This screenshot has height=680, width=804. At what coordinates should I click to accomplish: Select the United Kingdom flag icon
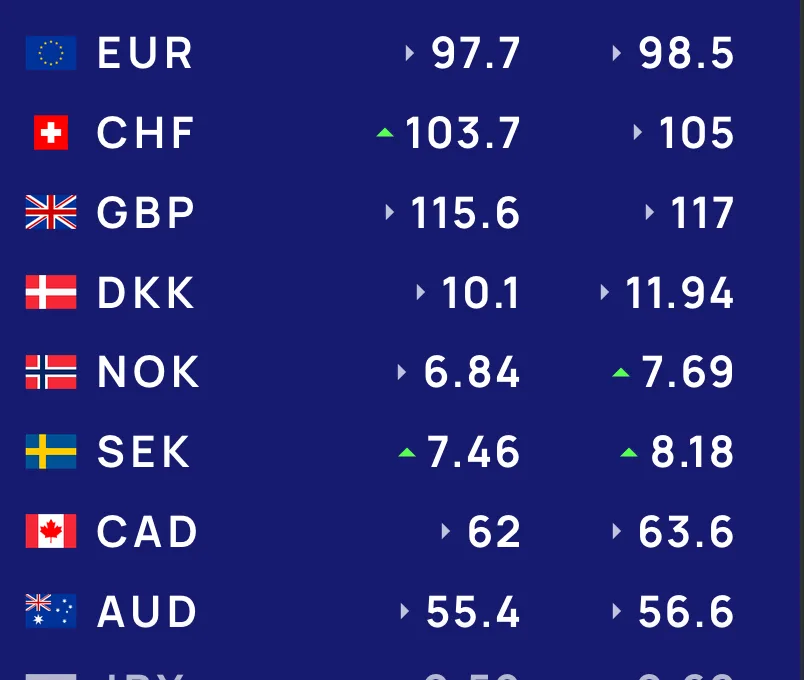point(51,212)
